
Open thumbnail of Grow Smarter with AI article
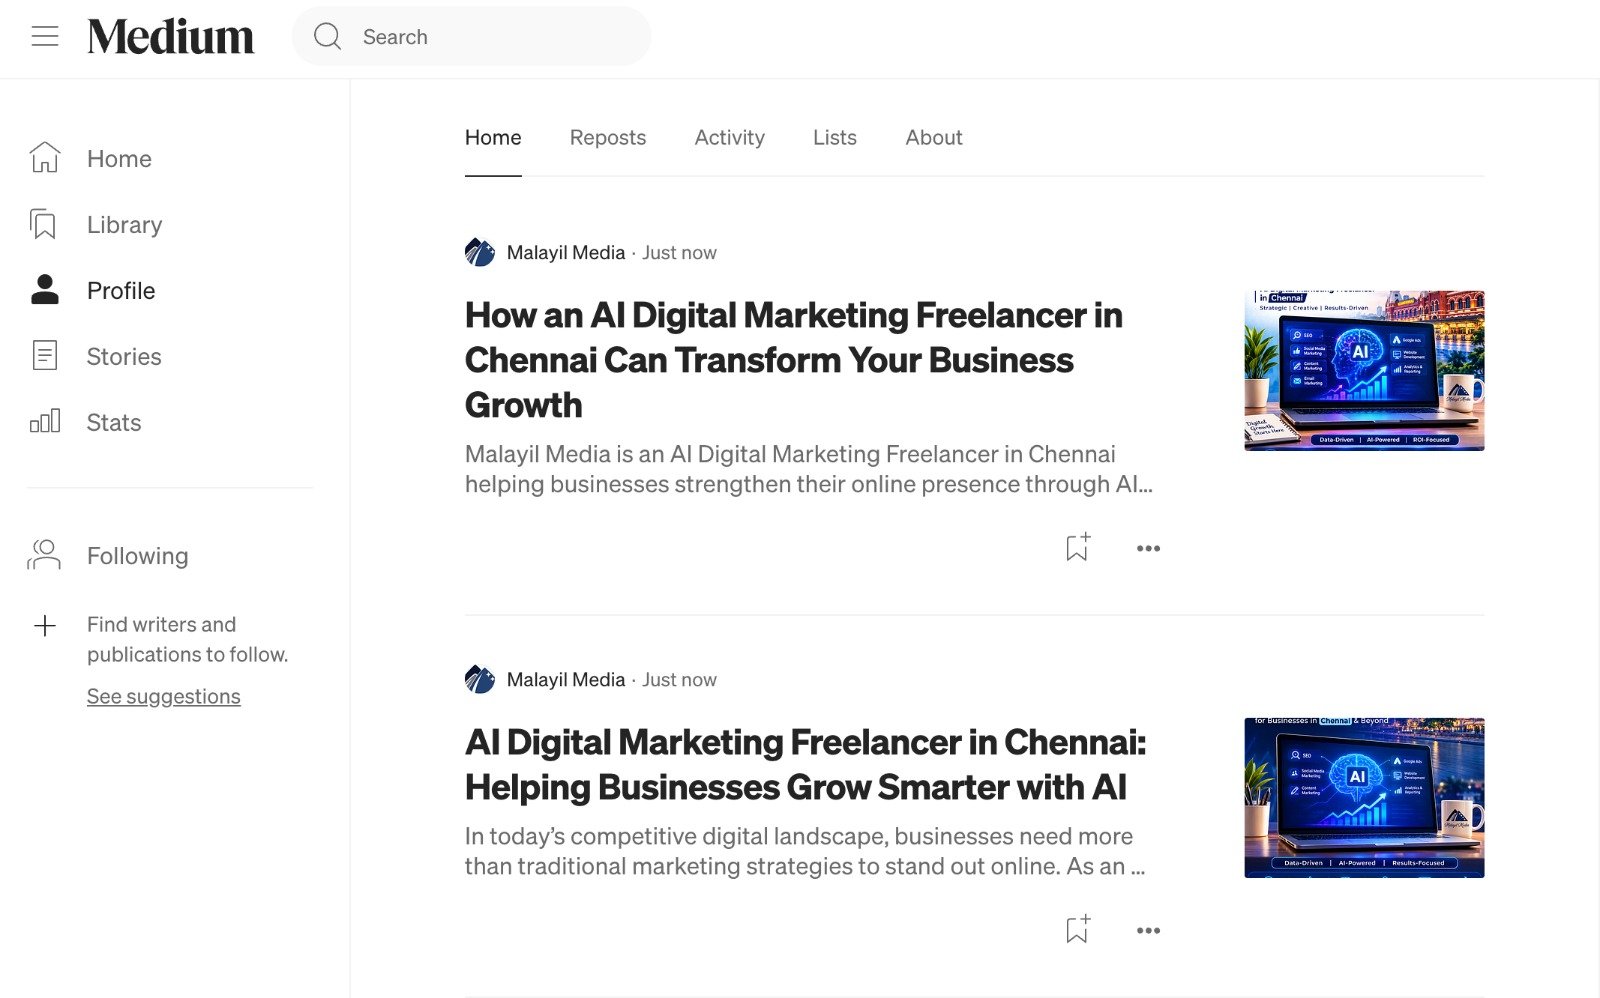1364,798
